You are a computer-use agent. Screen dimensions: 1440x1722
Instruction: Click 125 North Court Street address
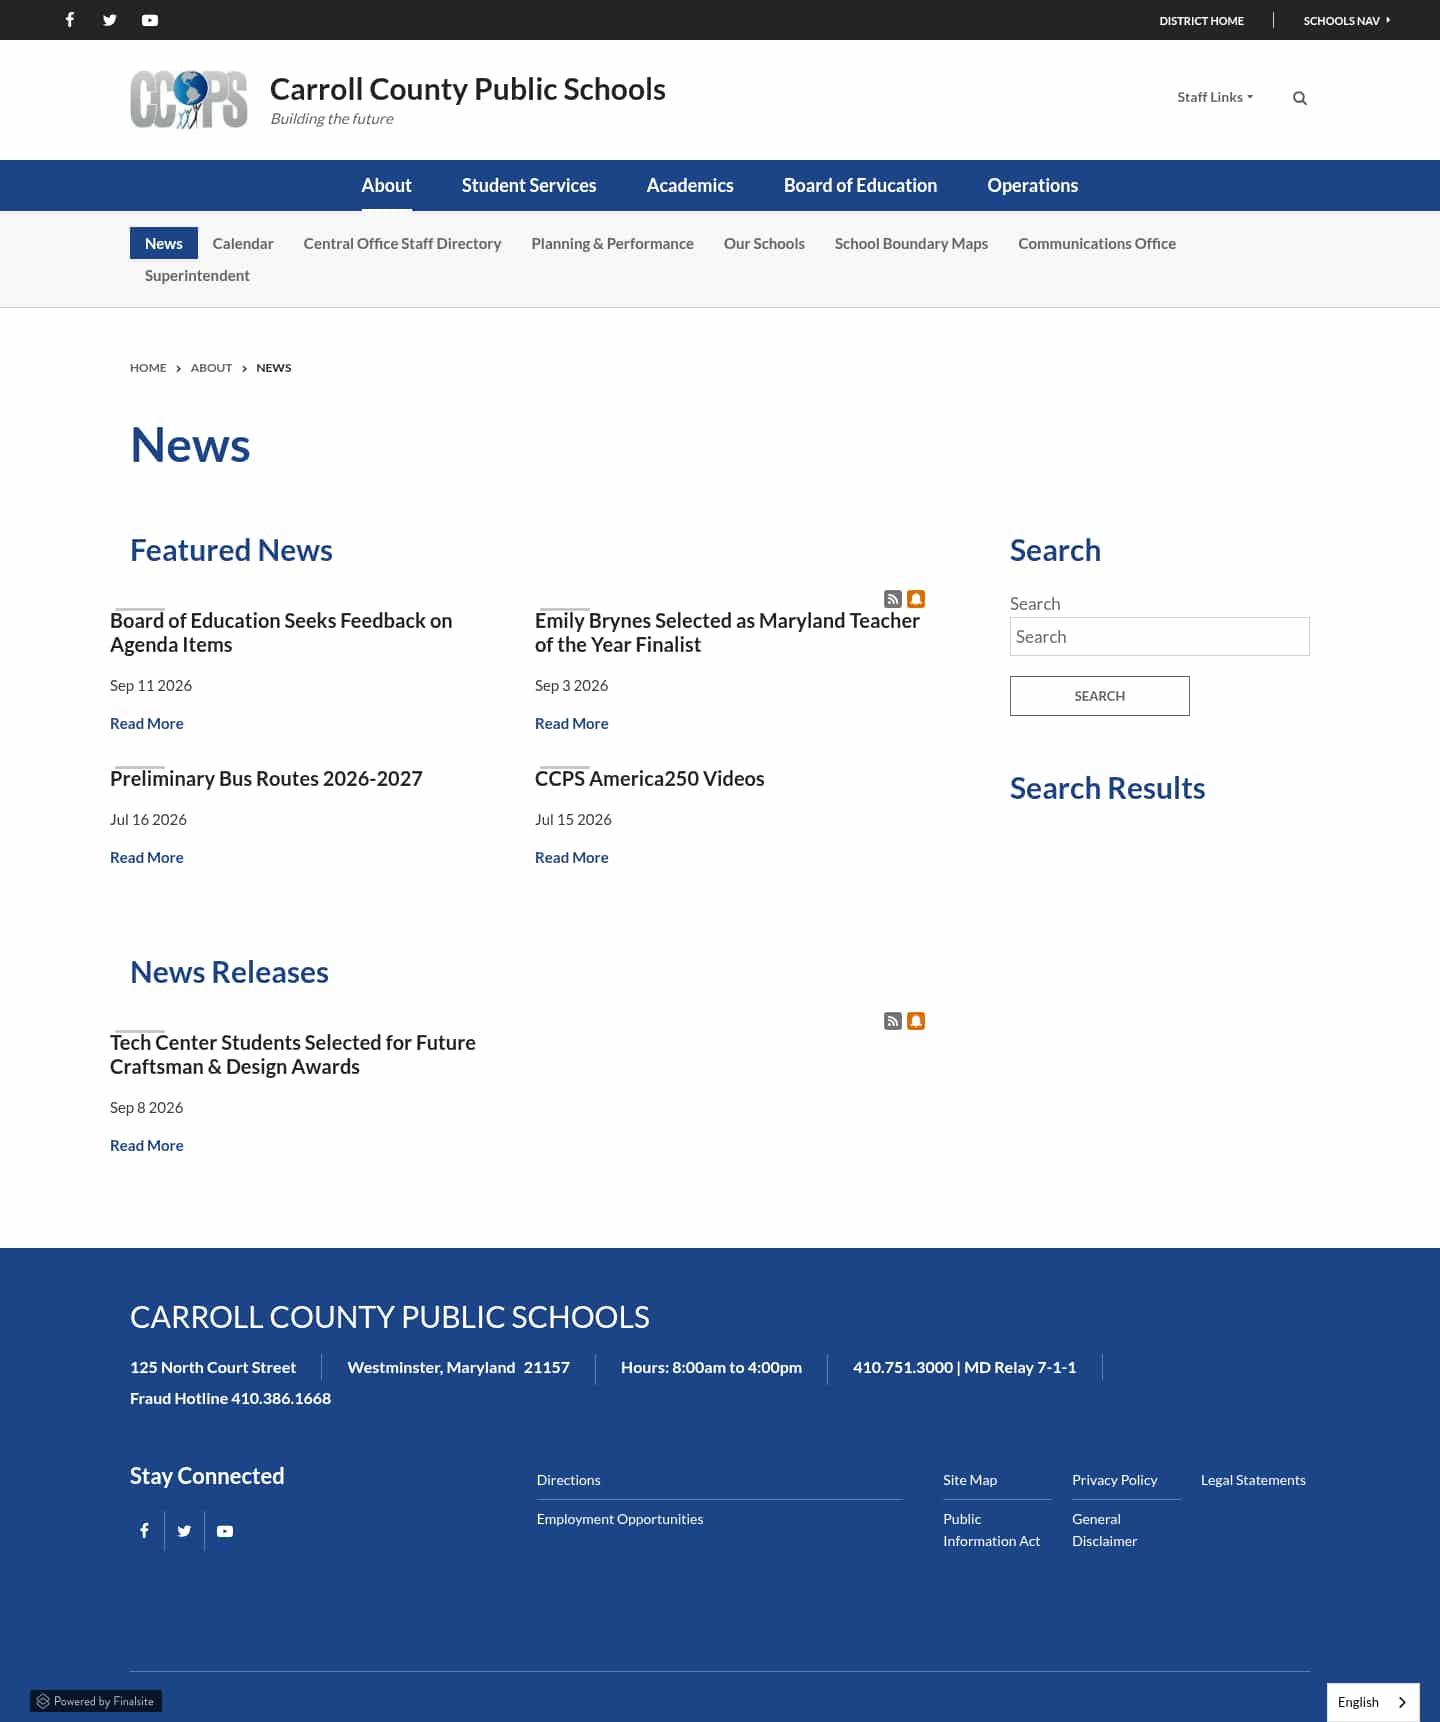click(x=213, y=1367)
